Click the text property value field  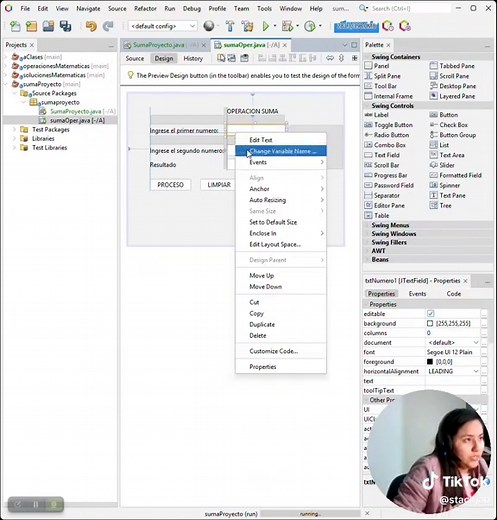coord(453,381)
